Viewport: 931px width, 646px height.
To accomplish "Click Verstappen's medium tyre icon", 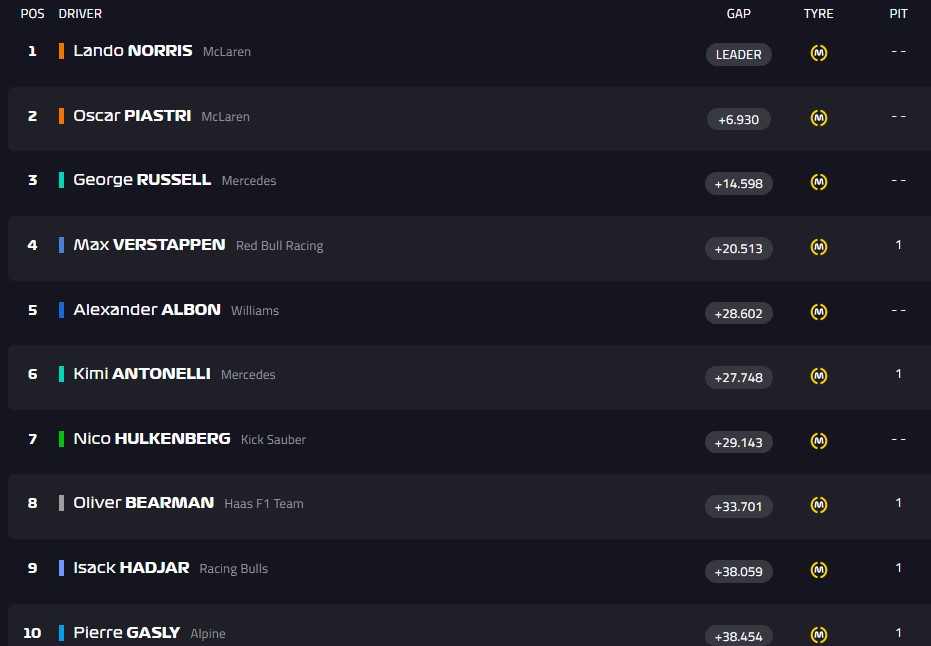I will (818, 247).
